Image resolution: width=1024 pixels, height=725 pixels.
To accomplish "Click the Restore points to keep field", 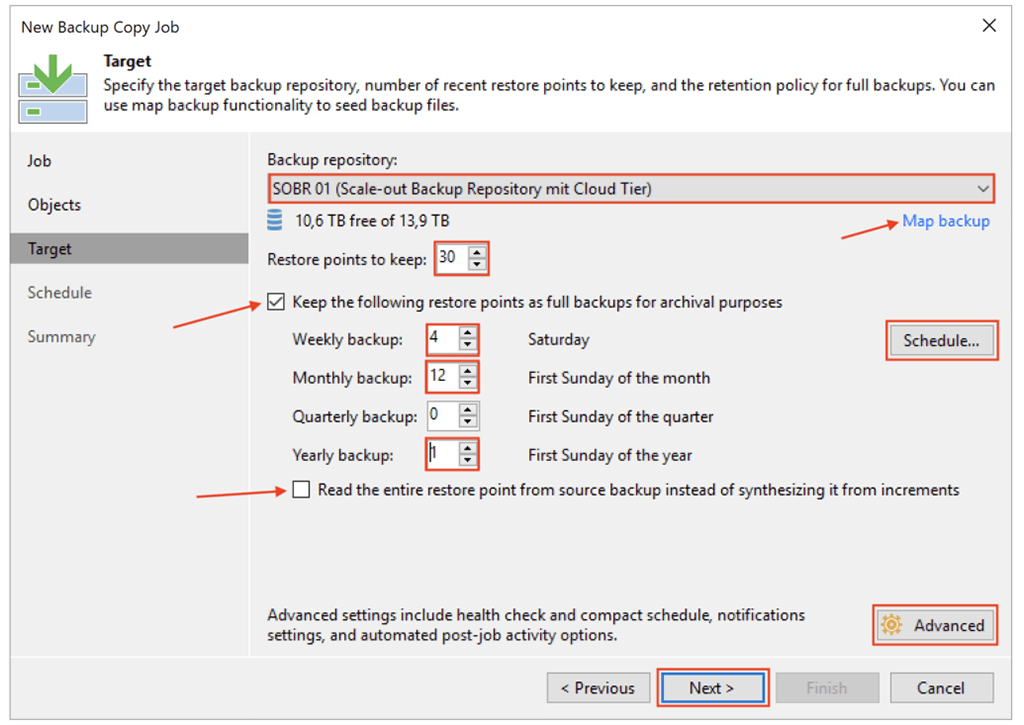I will 452,258.
